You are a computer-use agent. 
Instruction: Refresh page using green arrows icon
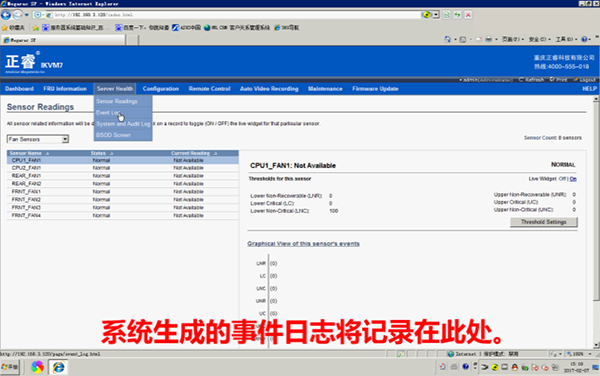pos(457,15)
